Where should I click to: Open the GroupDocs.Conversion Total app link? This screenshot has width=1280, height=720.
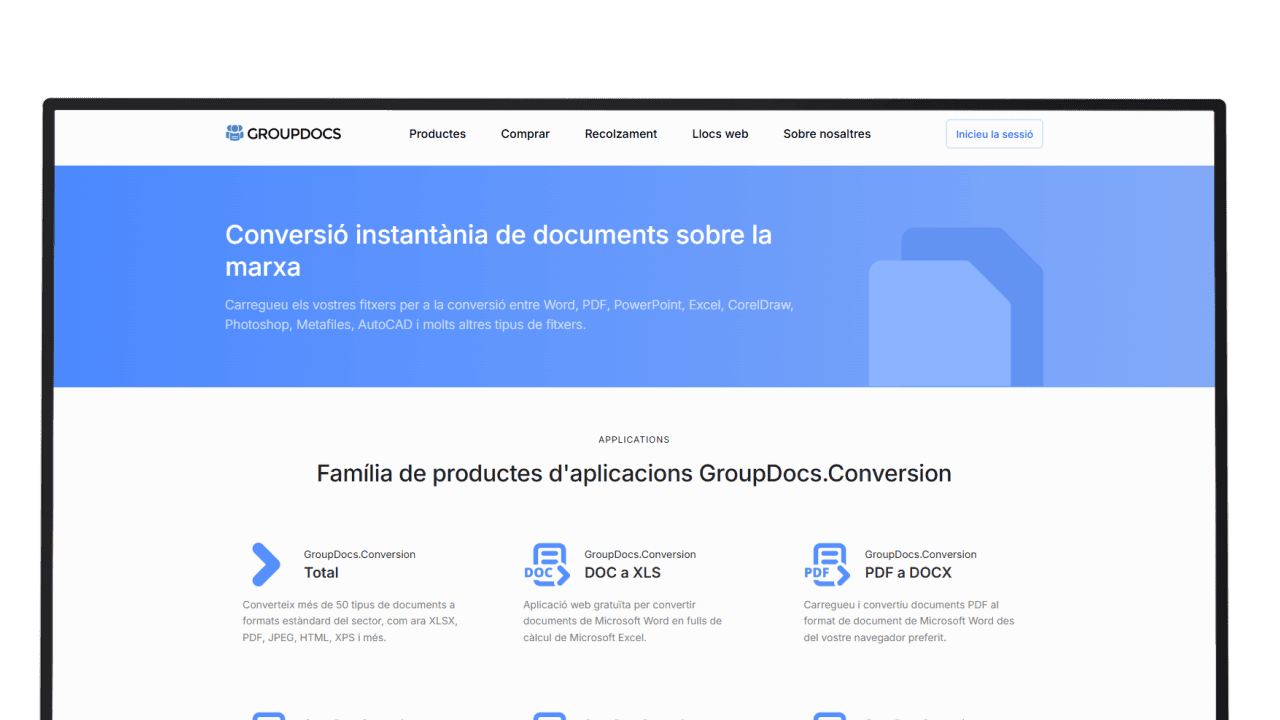321,573
